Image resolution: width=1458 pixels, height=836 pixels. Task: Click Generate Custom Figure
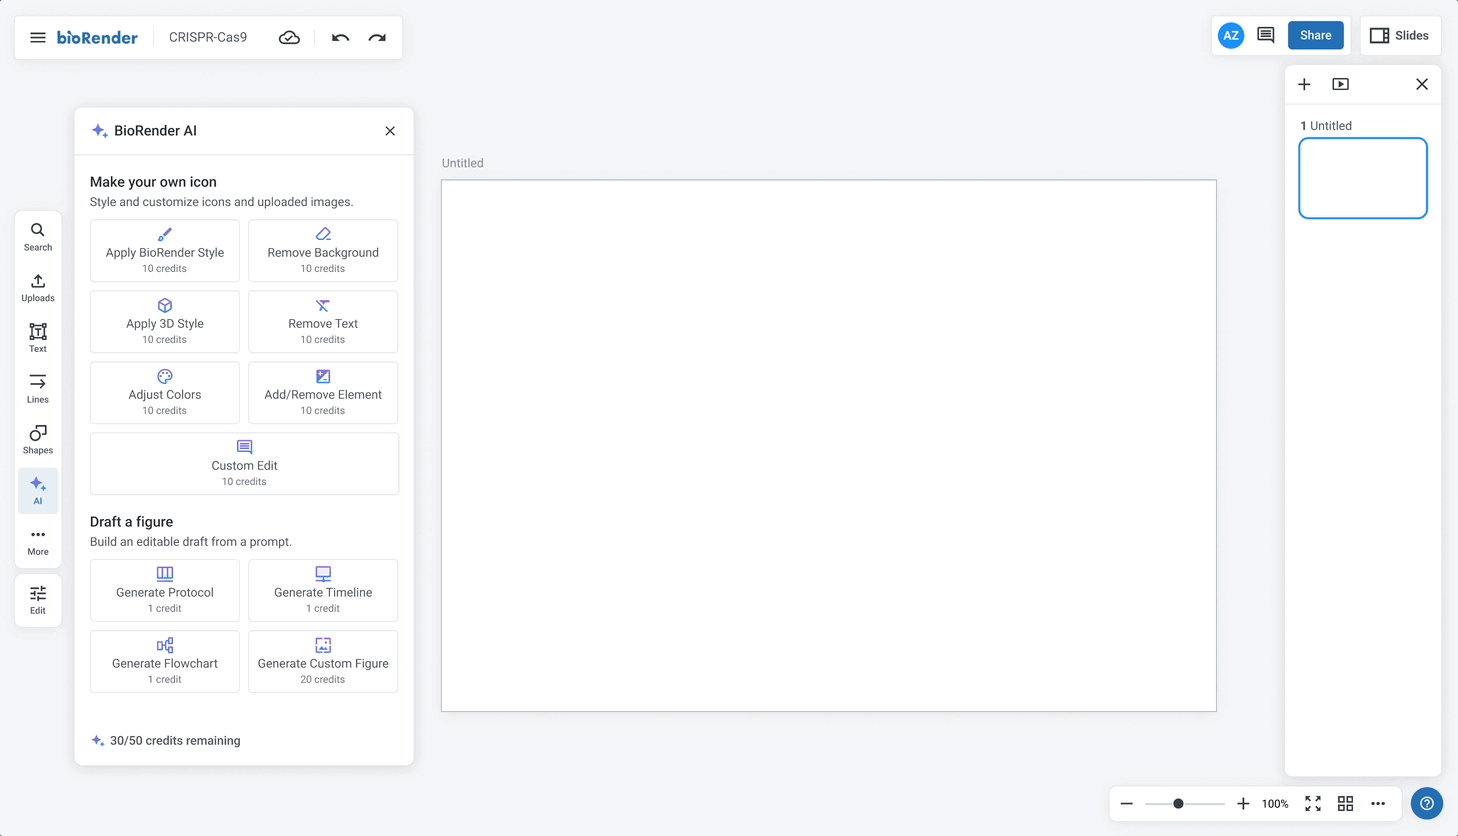pos(323,661)
